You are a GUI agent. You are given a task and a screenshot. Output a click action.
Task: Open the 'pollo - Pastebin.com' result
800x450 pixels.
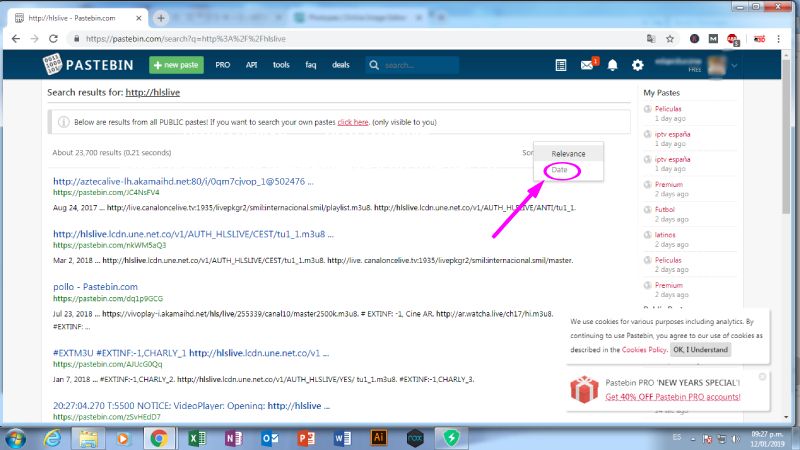pos(95,287)
